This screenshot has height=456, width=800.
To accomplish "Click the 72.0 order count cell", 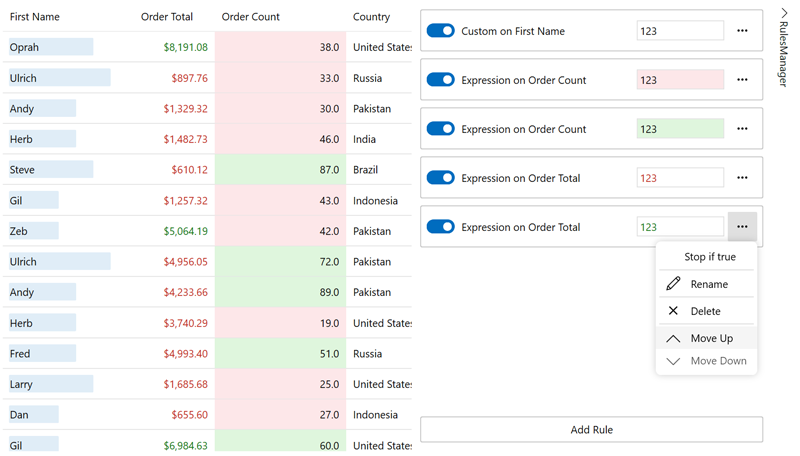I will pos(281,262).
